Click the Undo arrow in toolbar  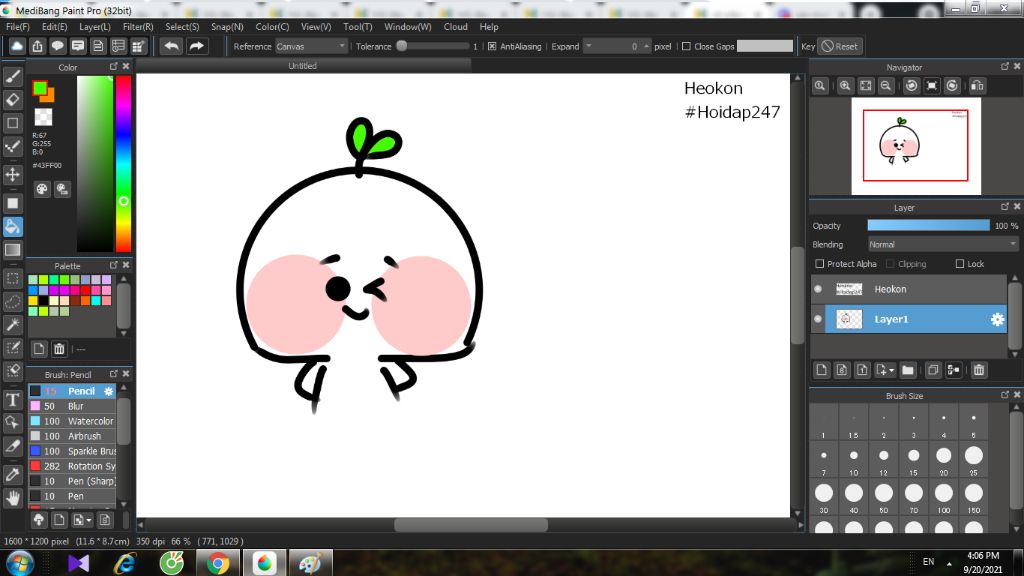pyautogui.click(x=172, y=46)
